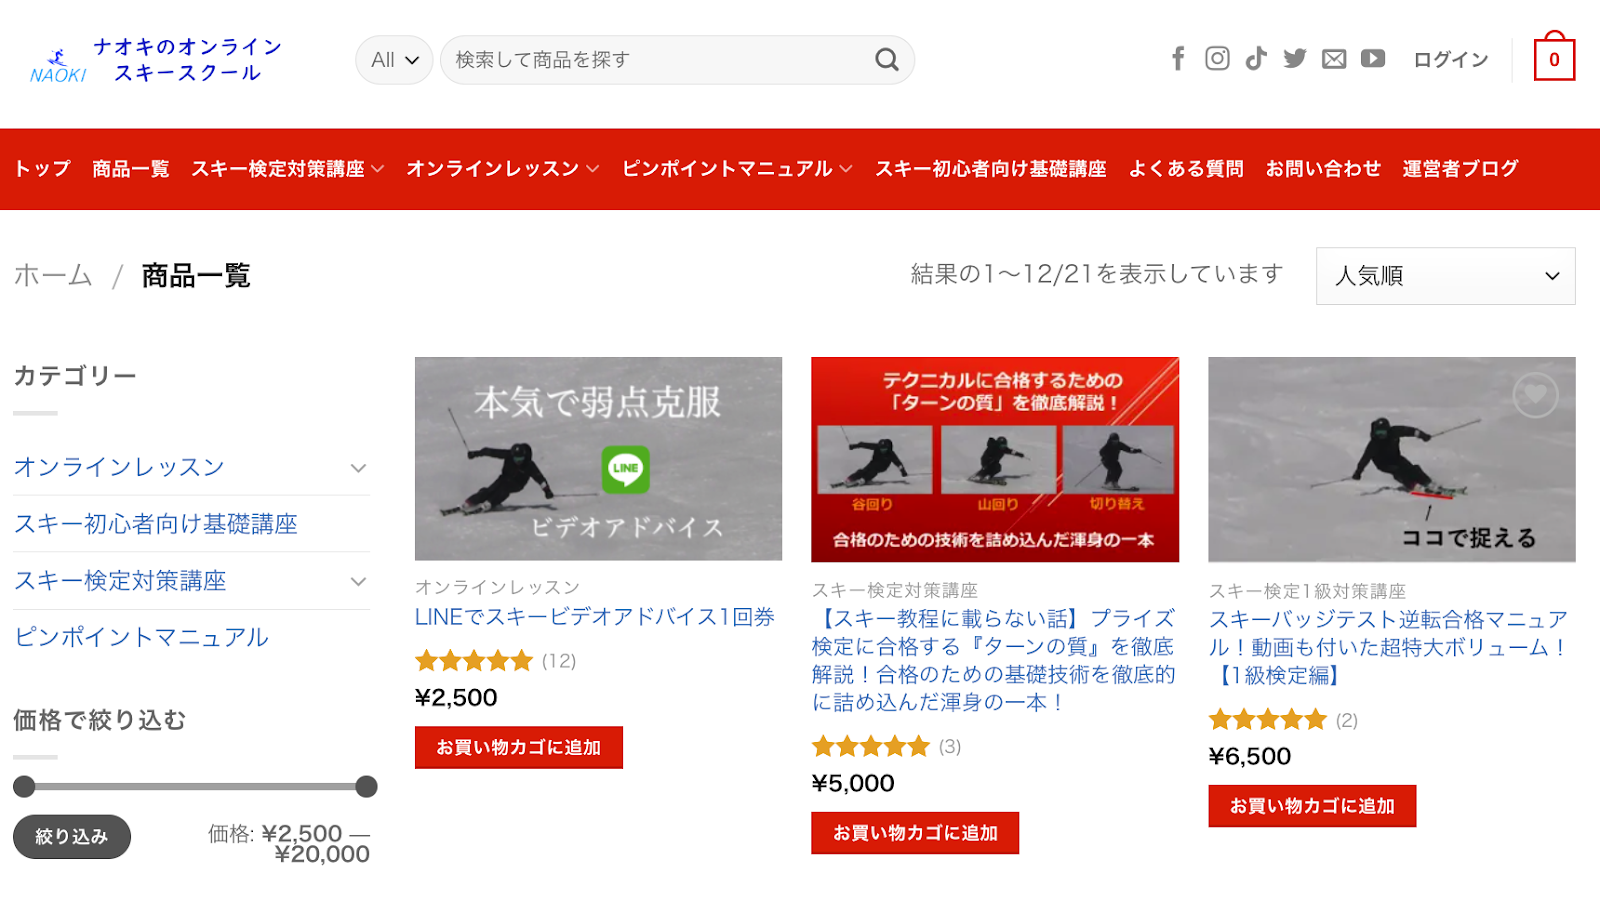
Task: Open スキー初心者向け基礎講座 nav item
Action: coord(990,169)
